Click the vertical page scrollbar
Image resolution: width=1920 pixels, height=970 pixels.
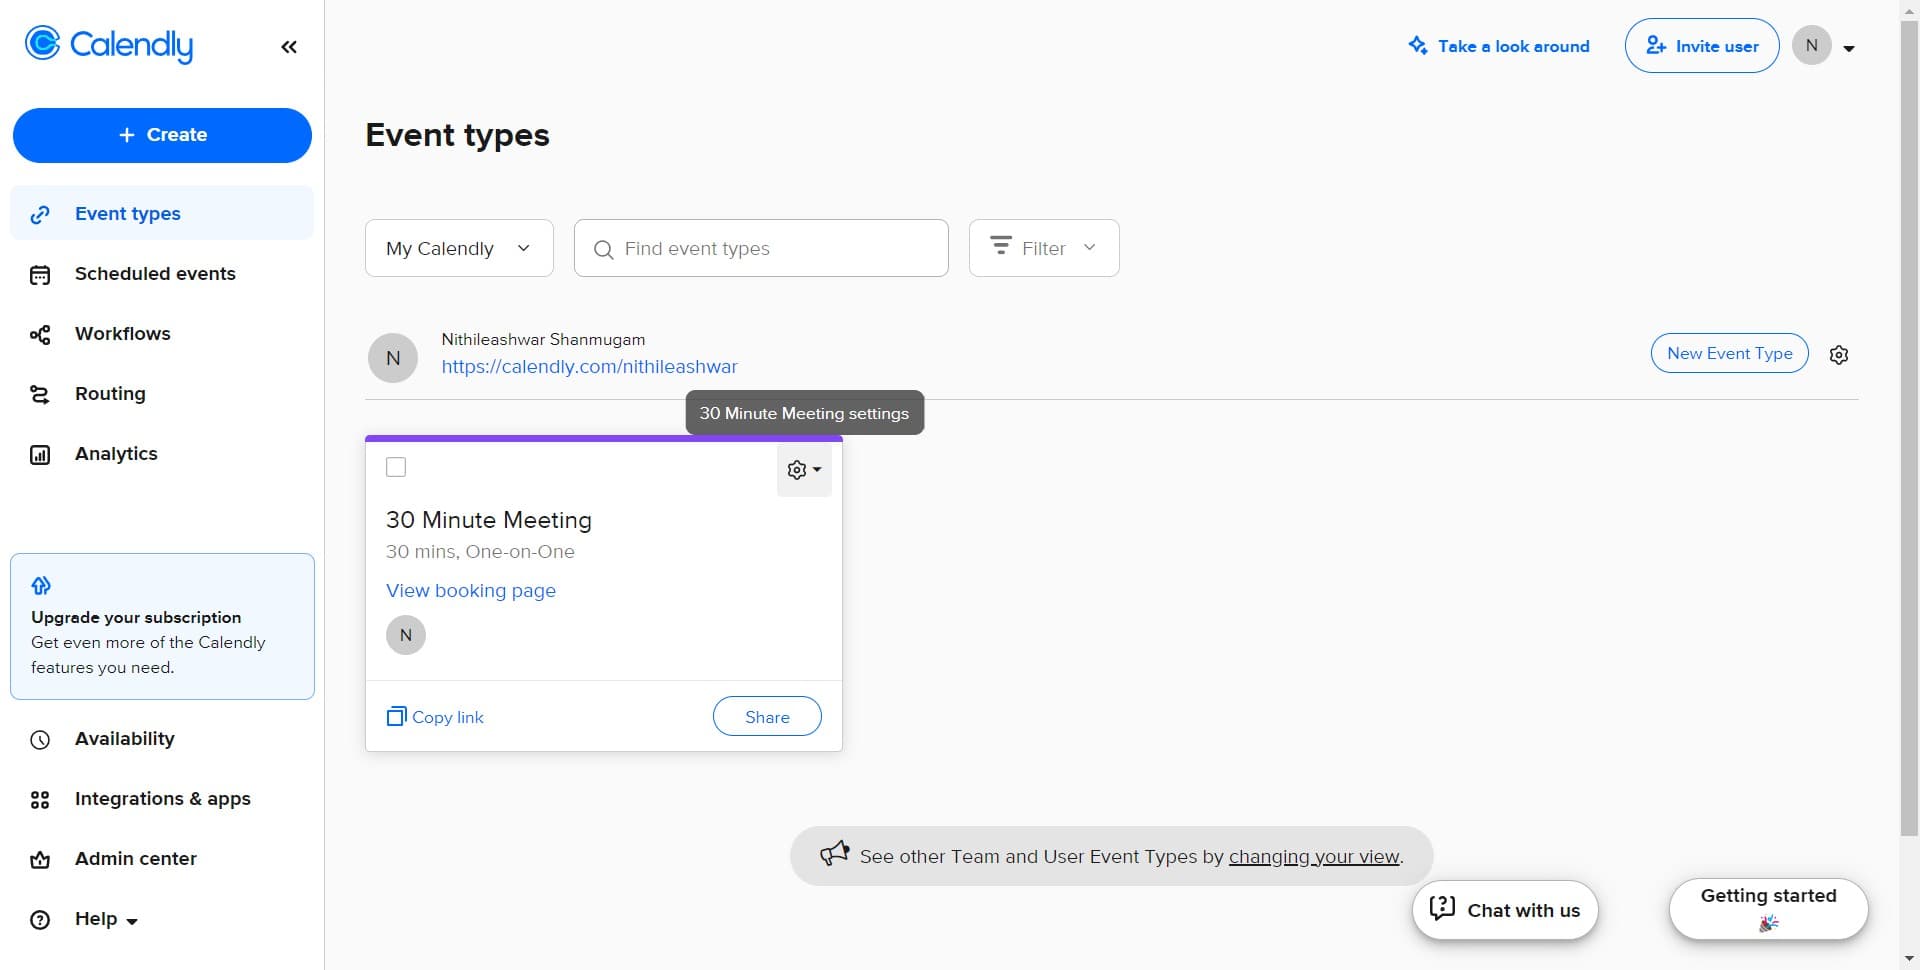point(1908,420)
